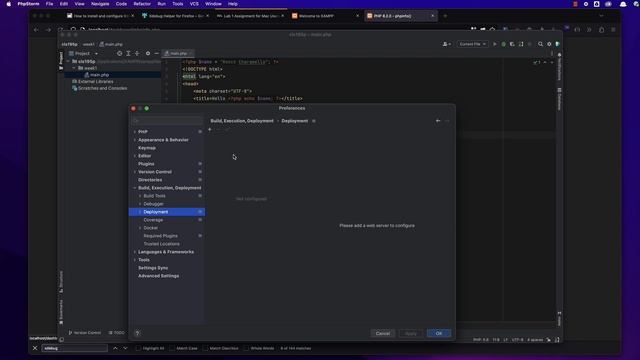Open the TODO tool window button
This screenshot has width=640, height=360.
[x=116, y=333]
